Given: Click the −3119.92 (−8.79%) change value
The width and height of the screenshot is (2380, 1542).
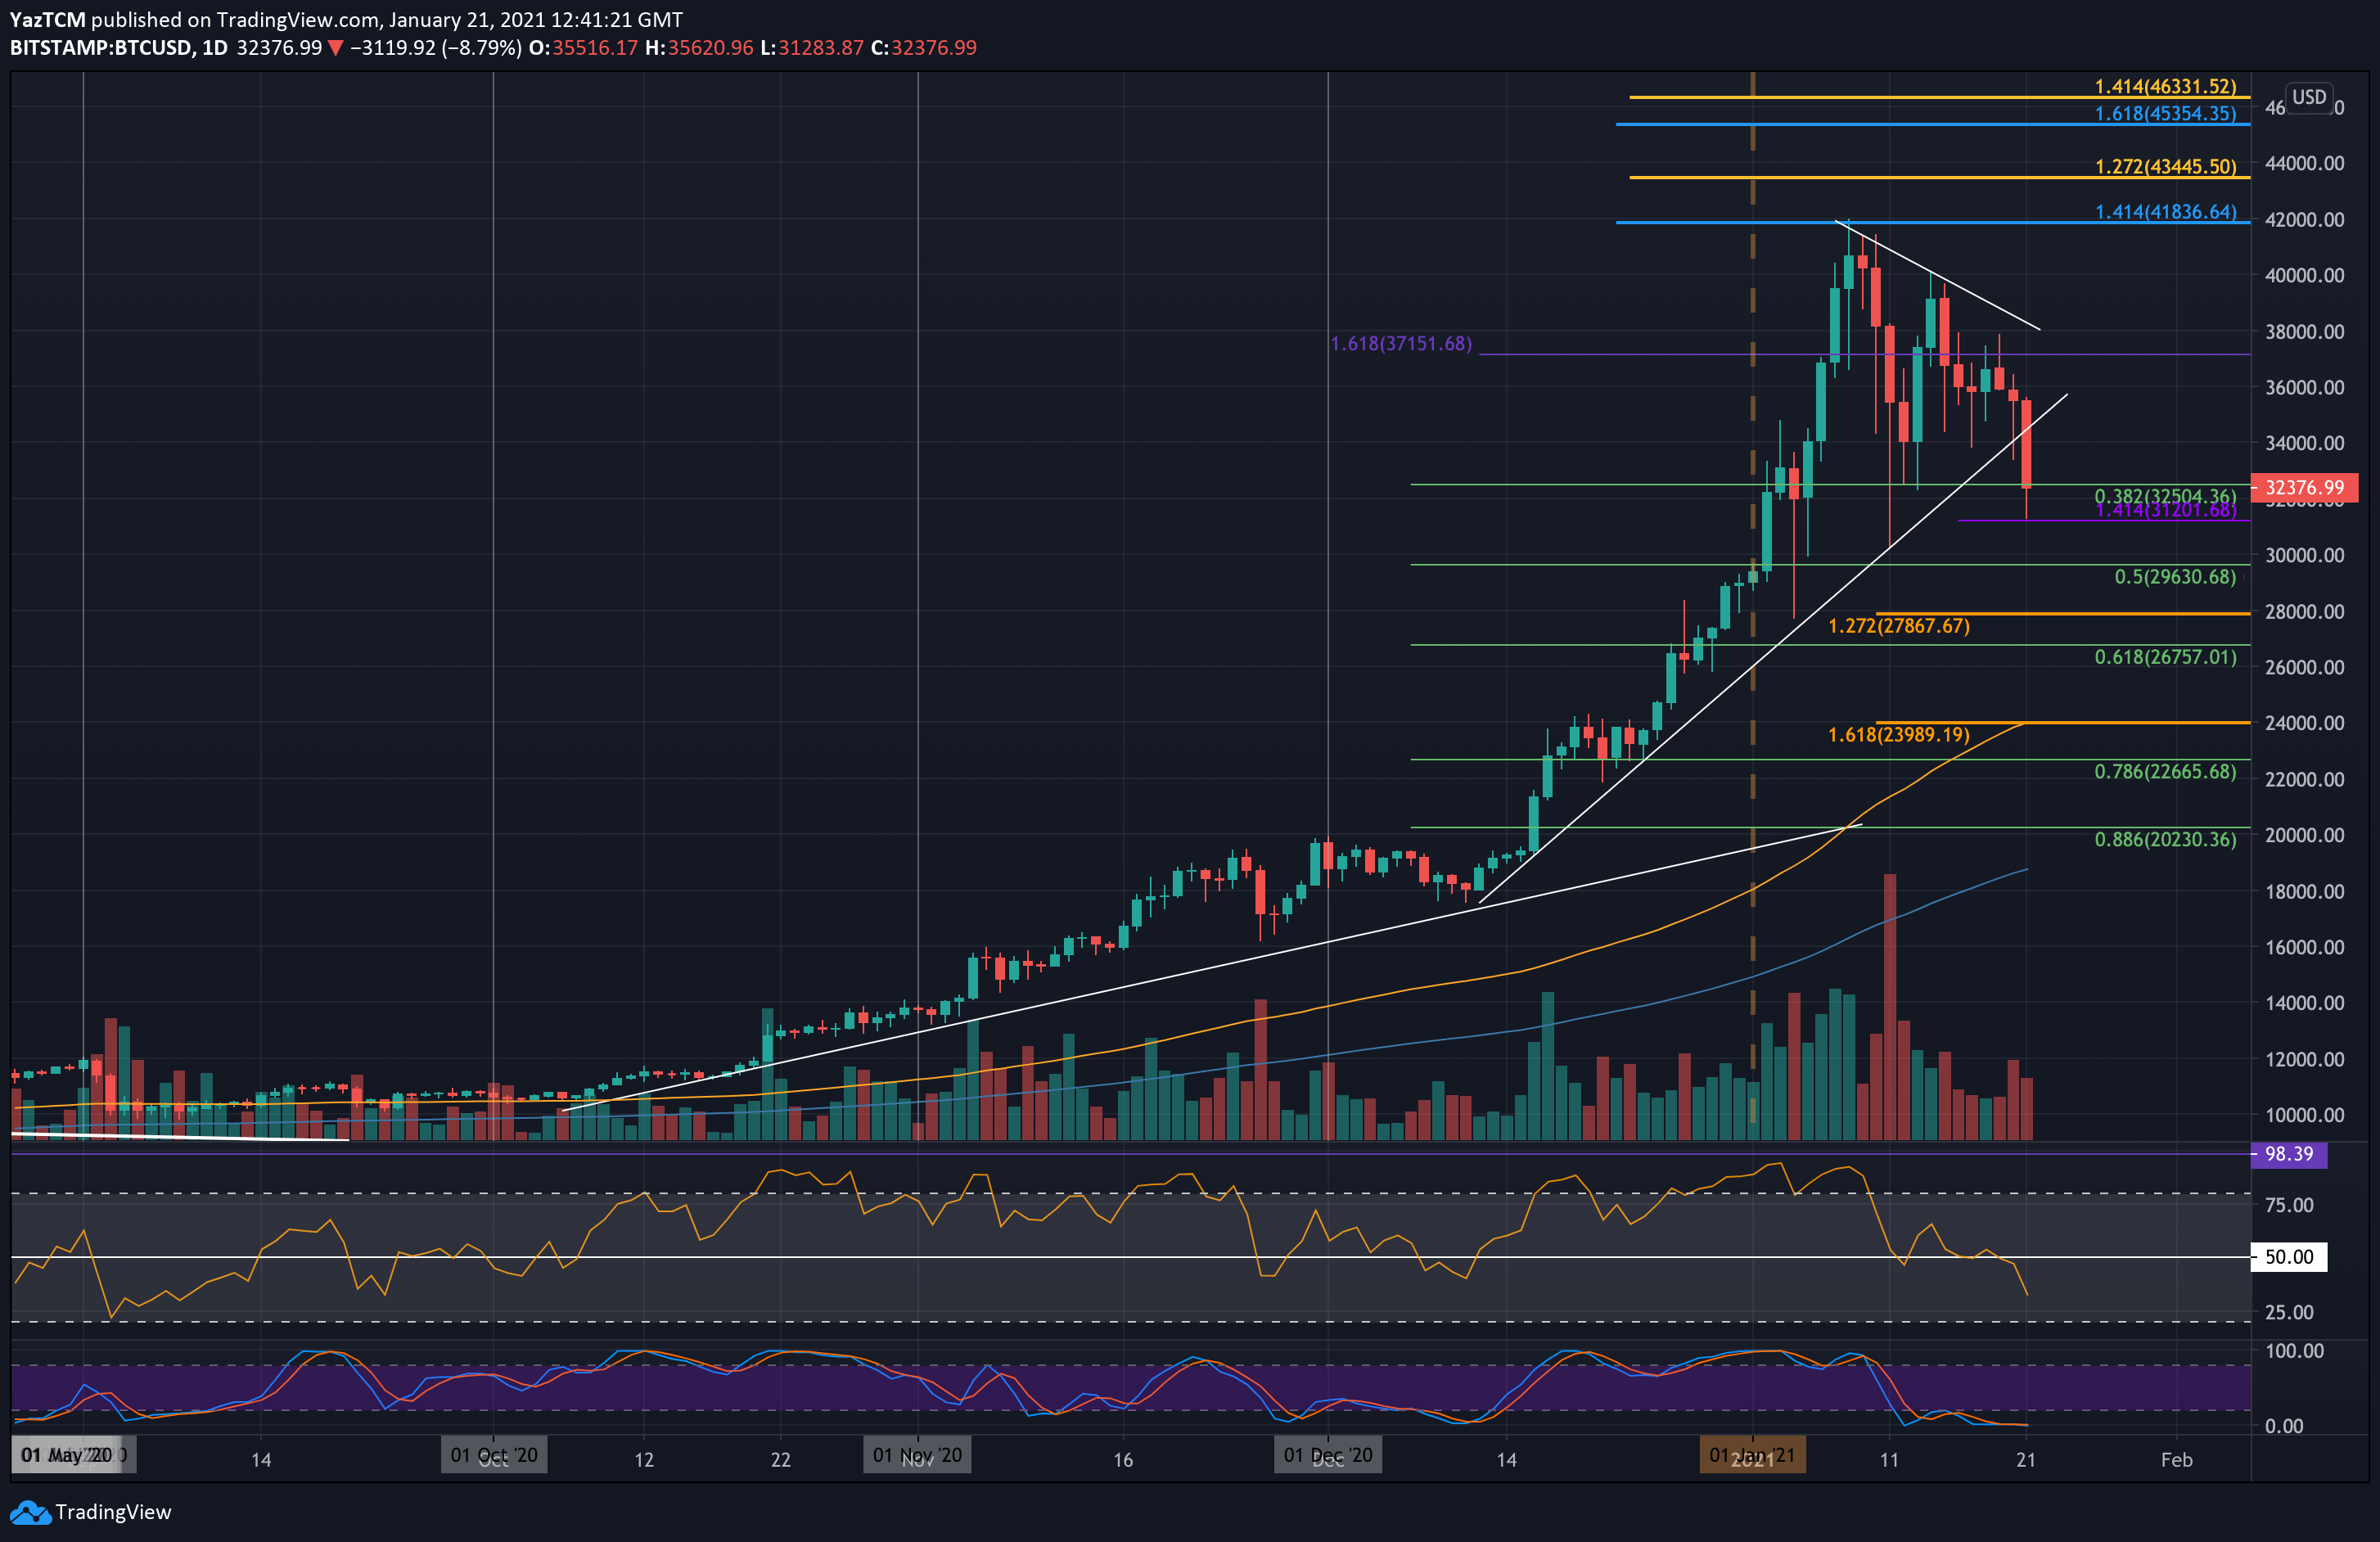Looking at the screenshot, I should (x=436, y=48).
